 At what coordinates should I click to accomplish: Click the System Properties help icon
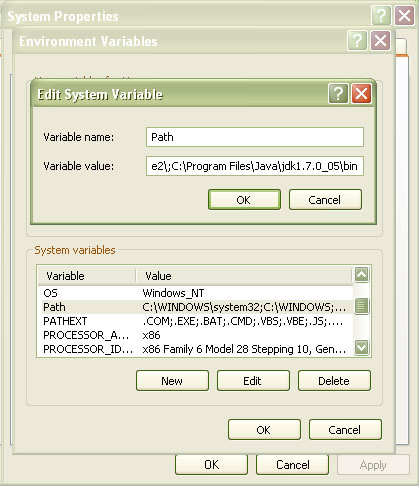(x=381, y=15)
